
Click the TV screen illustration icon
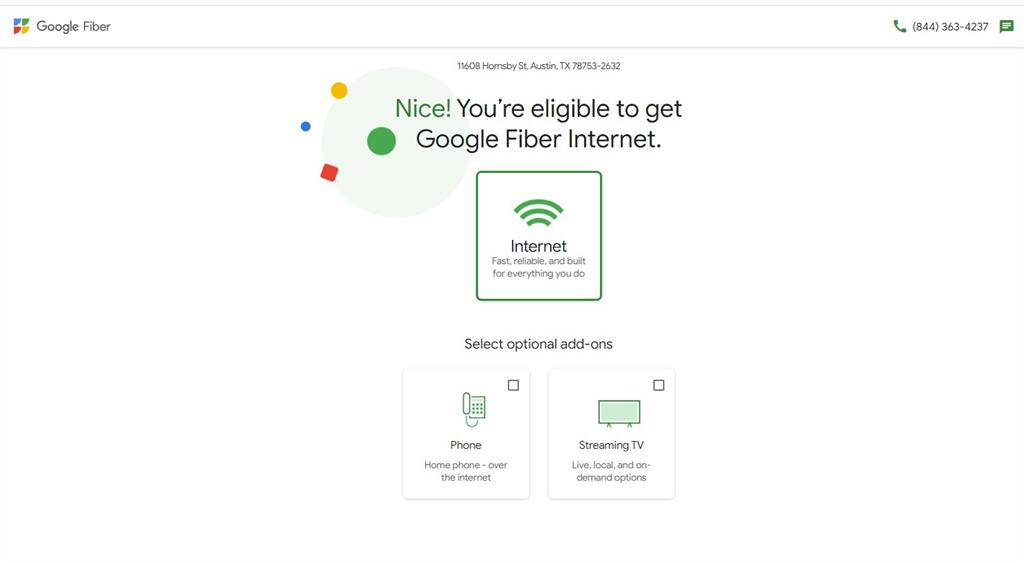[x=619, y=413]
